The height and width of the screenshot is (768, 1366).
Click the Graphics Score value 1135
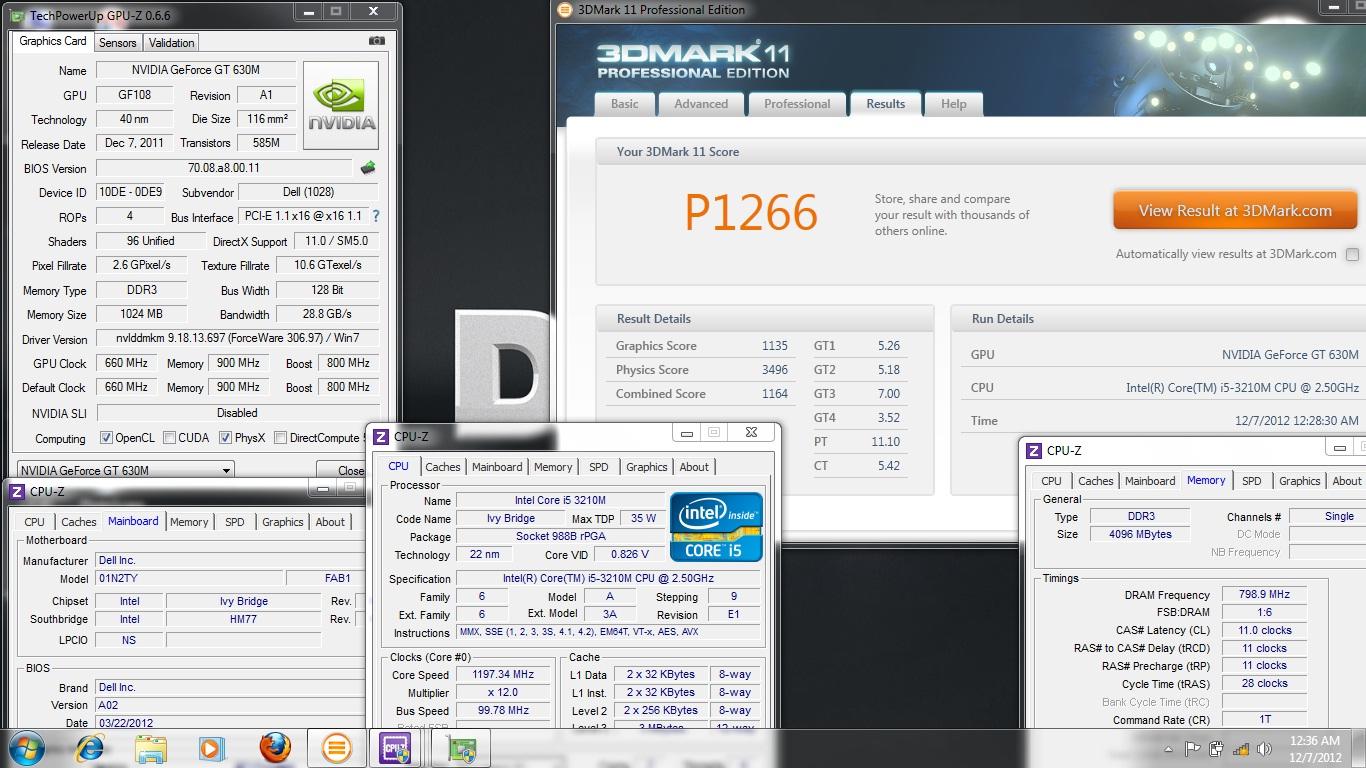click(x=774, y=346)
